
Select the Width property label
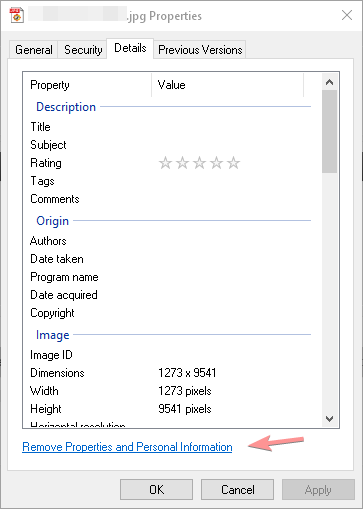pyautogui.click(x=44, y=391)
